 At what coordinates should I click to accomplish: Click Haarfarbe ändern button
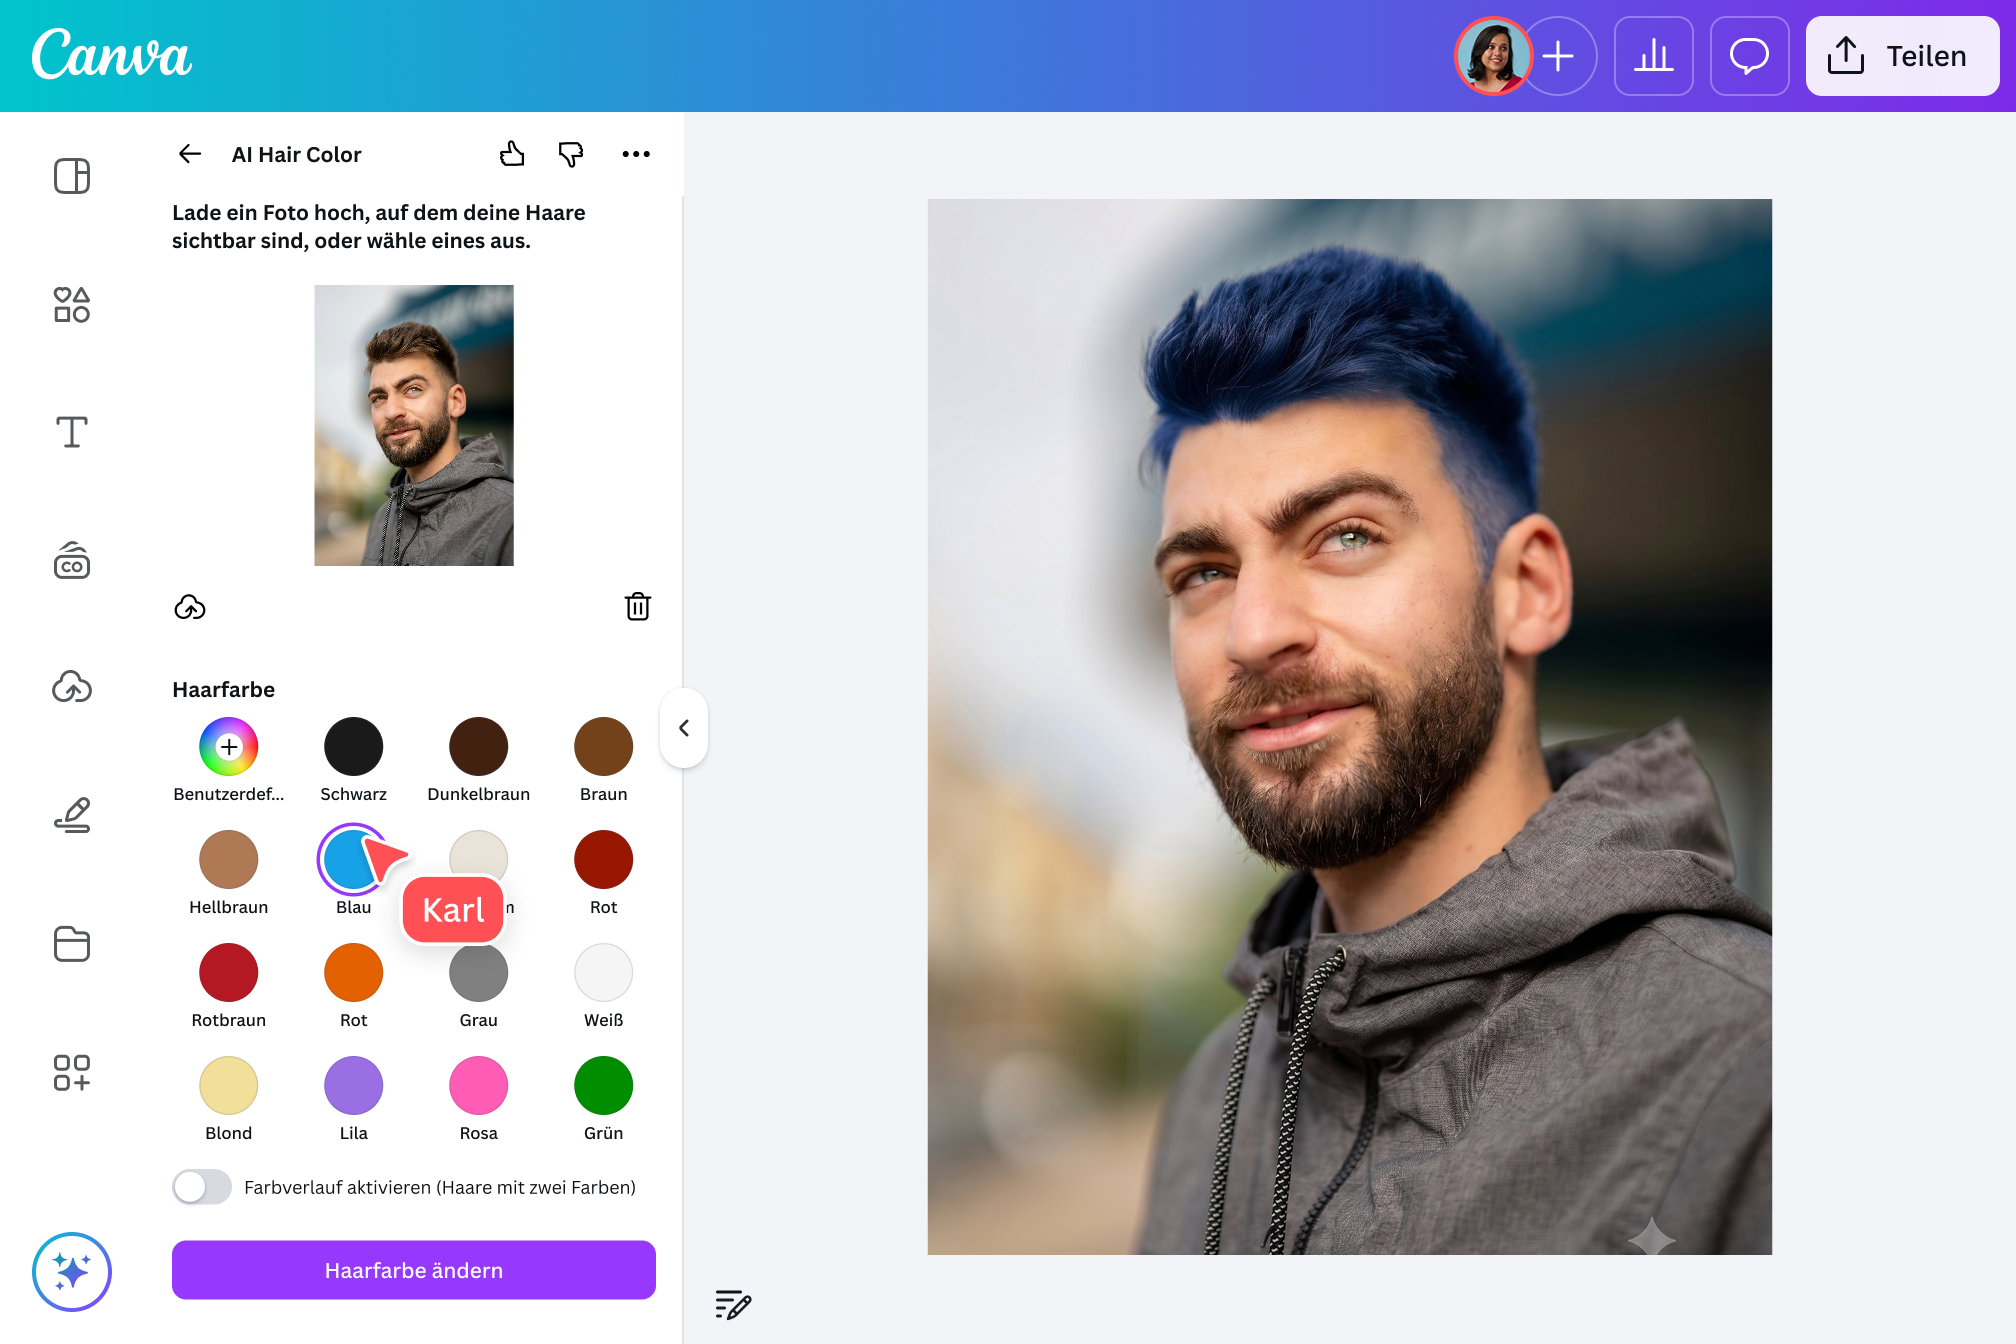click(414, 1270)
